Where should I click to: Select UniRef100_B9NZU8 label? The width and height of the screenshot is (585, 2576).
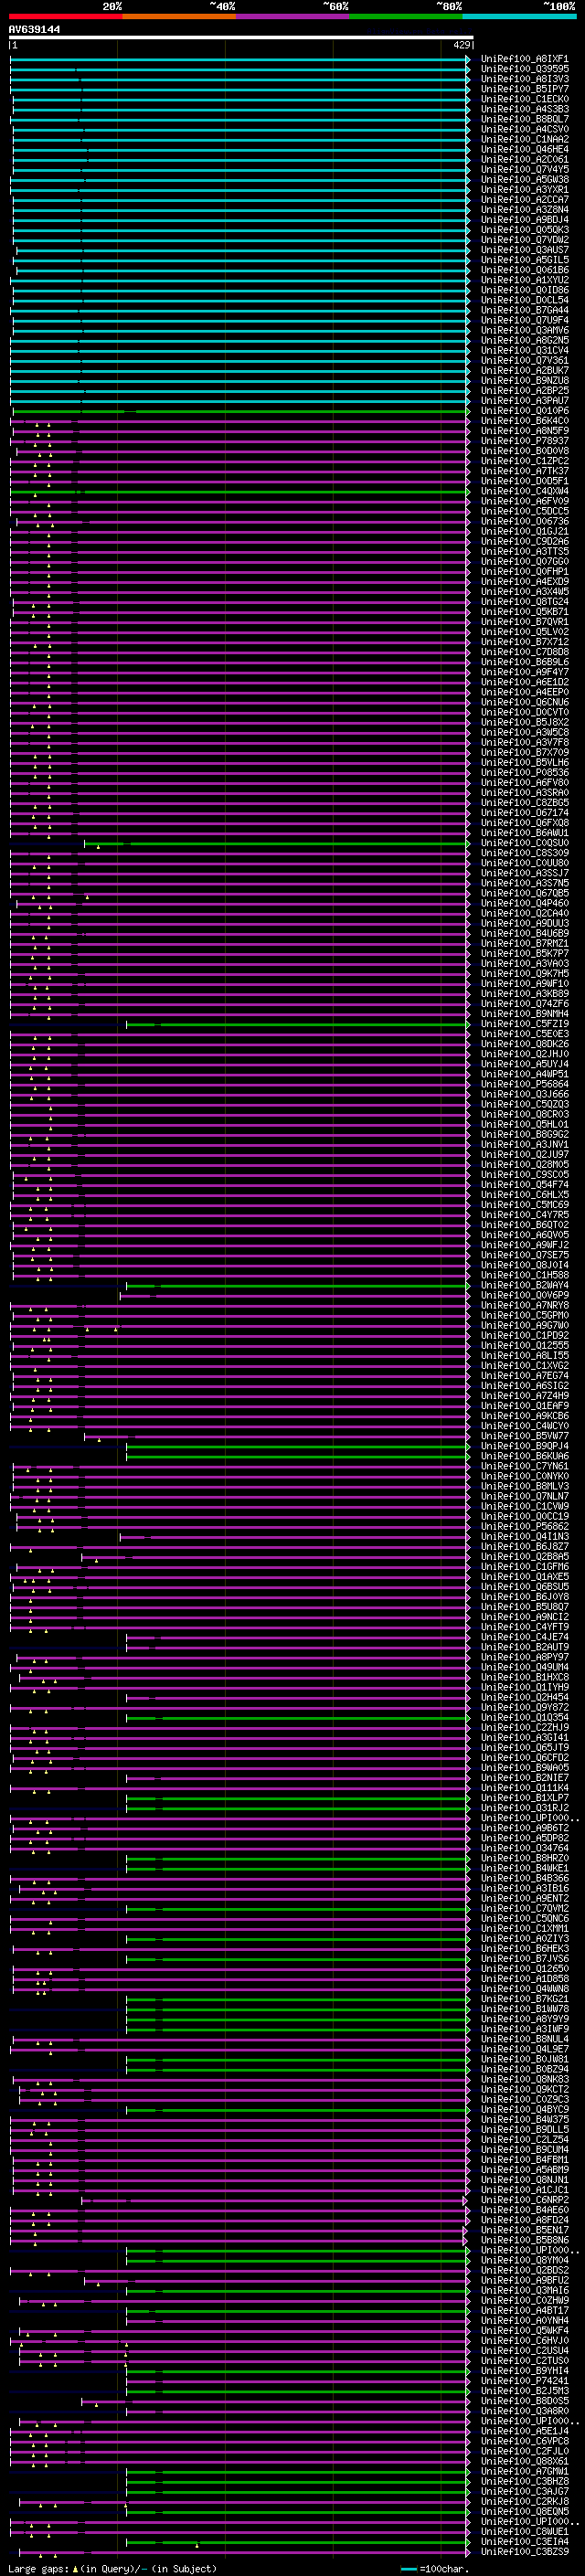point(524,380)
